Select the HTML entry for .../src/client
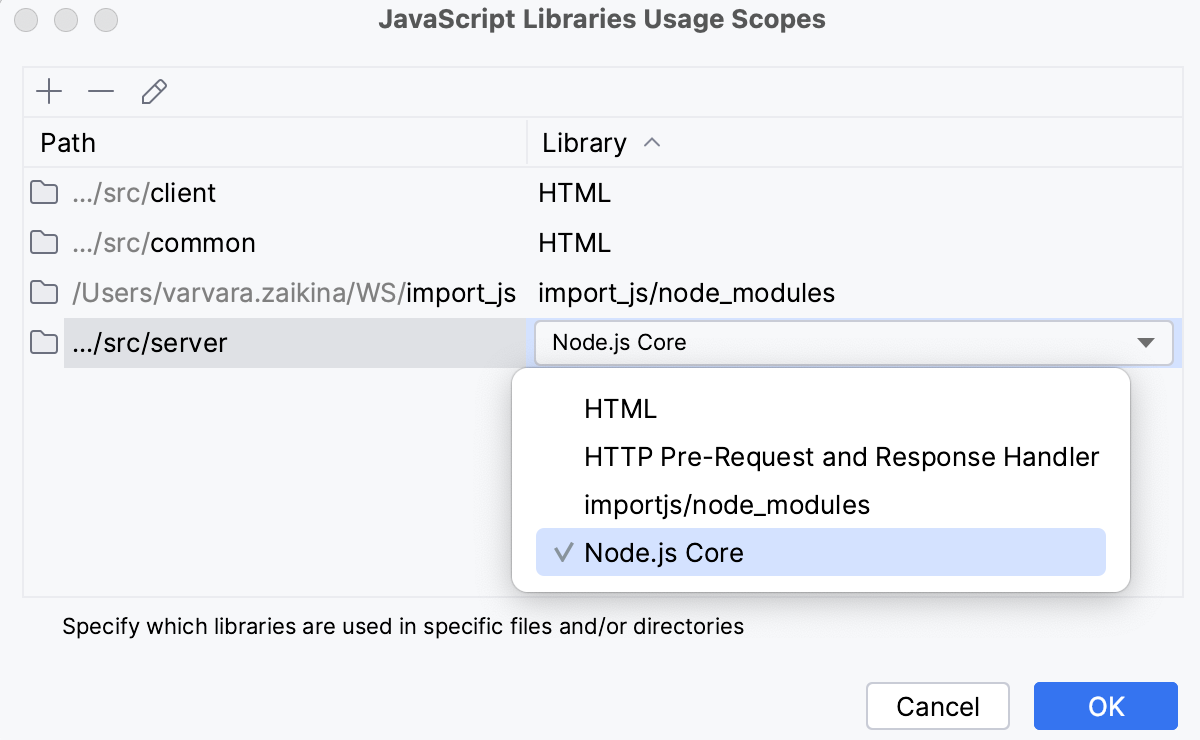The image size is (1200, 740). click(x=574, y=192)
